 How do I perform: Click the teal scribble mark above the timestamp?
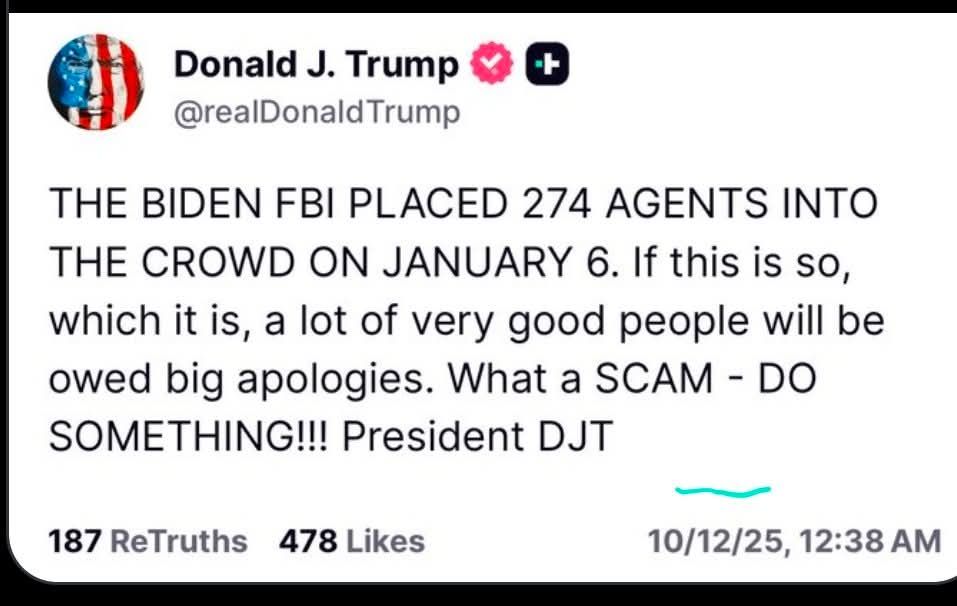click(x=723, y=491)
